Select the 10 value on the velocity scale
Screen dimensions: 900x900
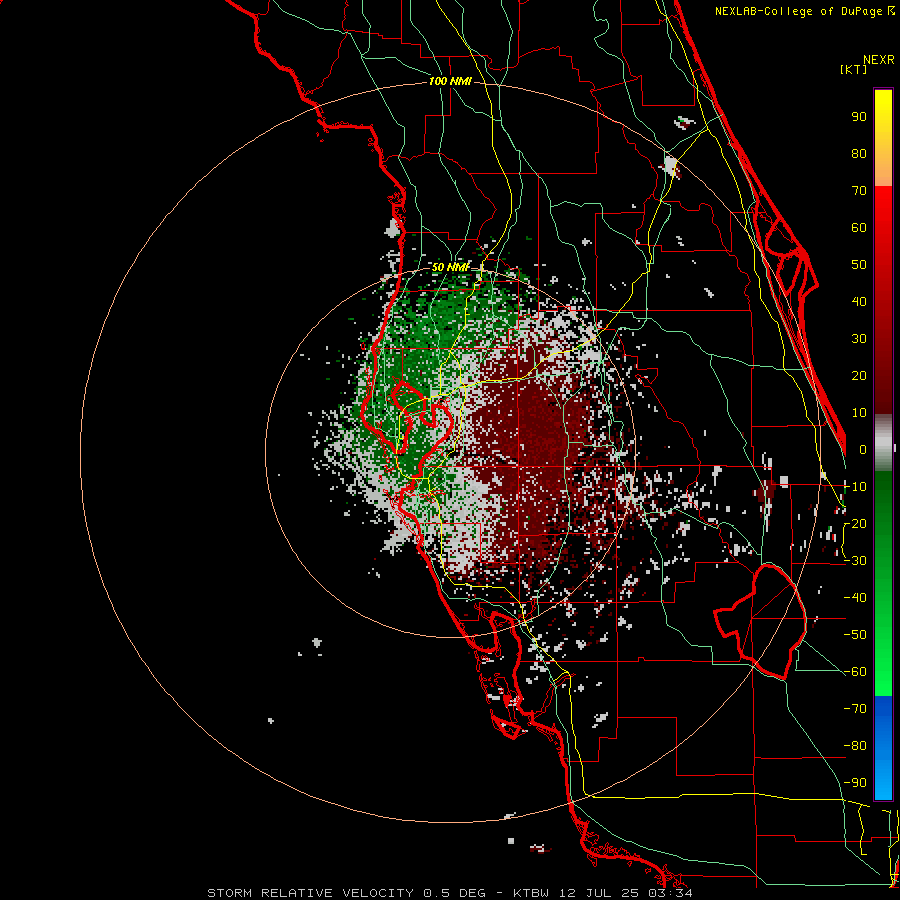(x=859, y=413)
